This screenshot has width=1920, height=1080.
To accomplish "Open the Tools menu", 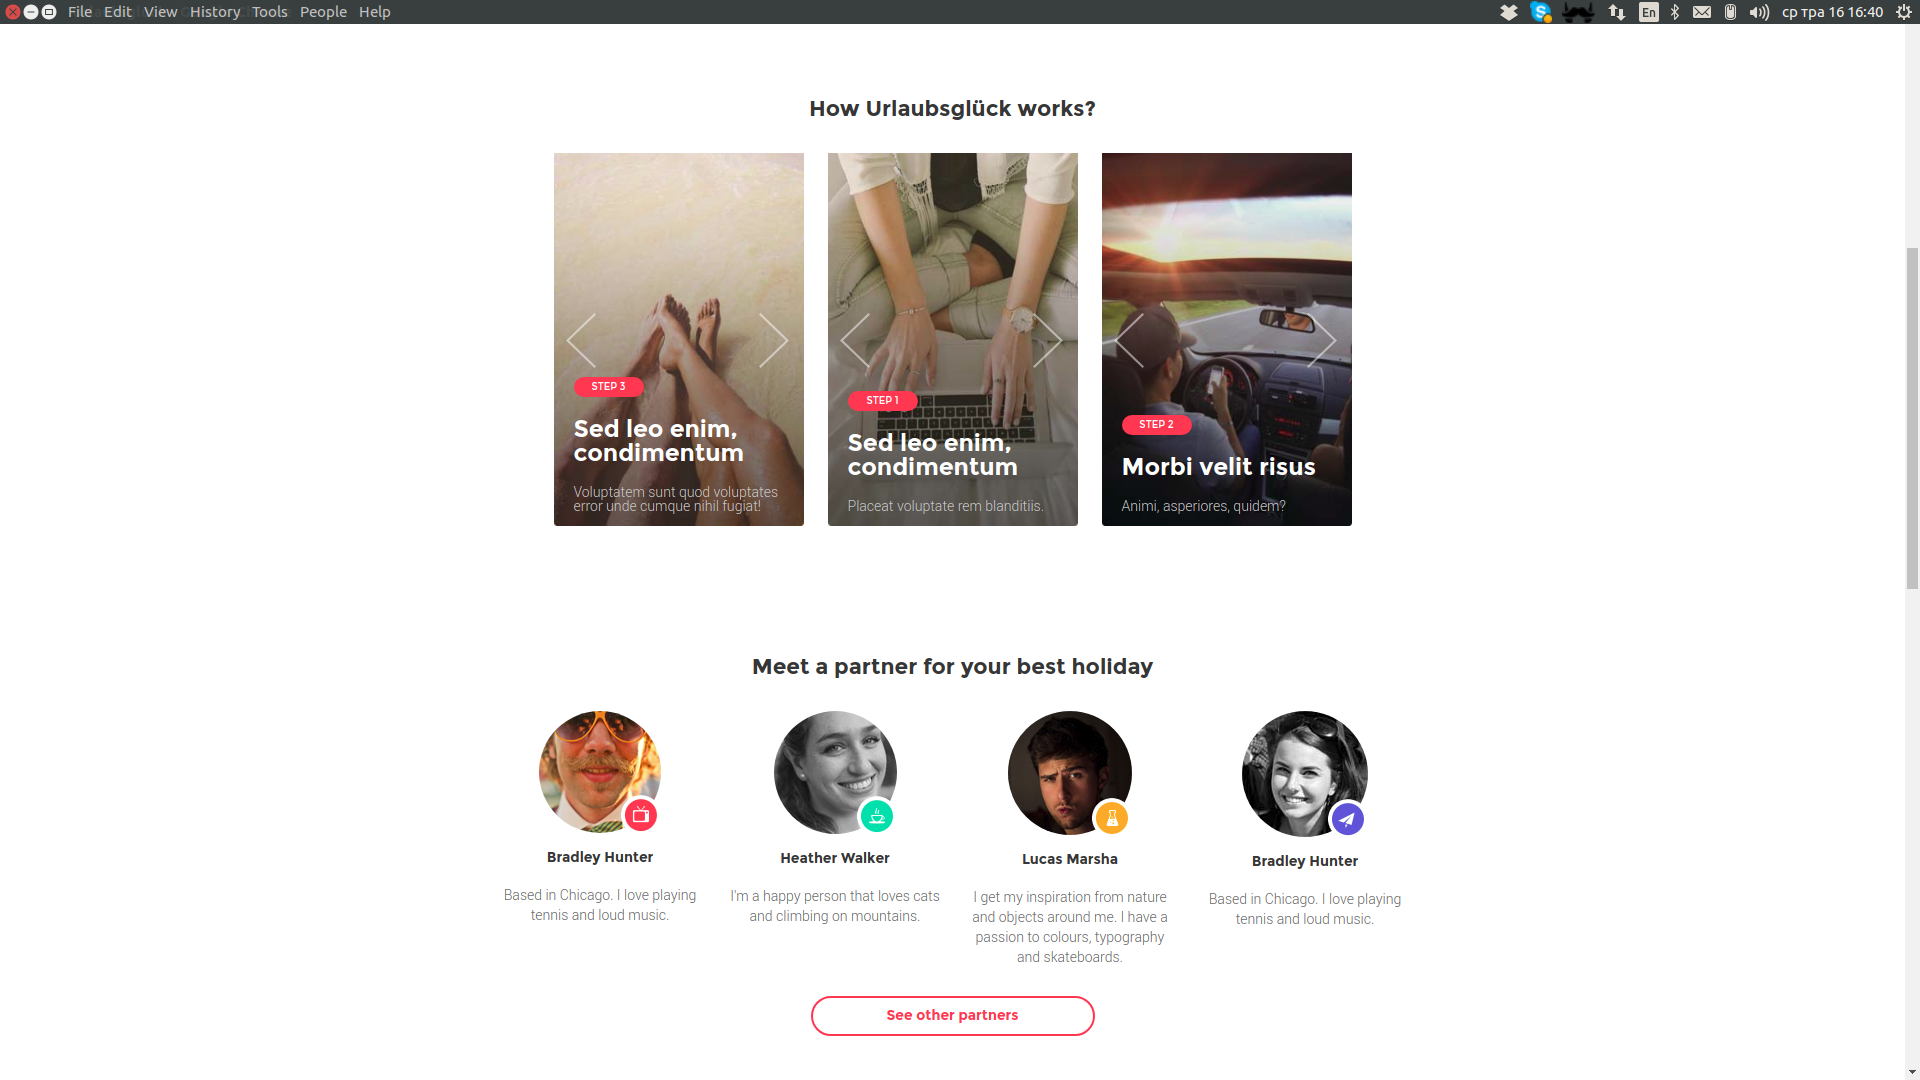I will coord(269,12).
